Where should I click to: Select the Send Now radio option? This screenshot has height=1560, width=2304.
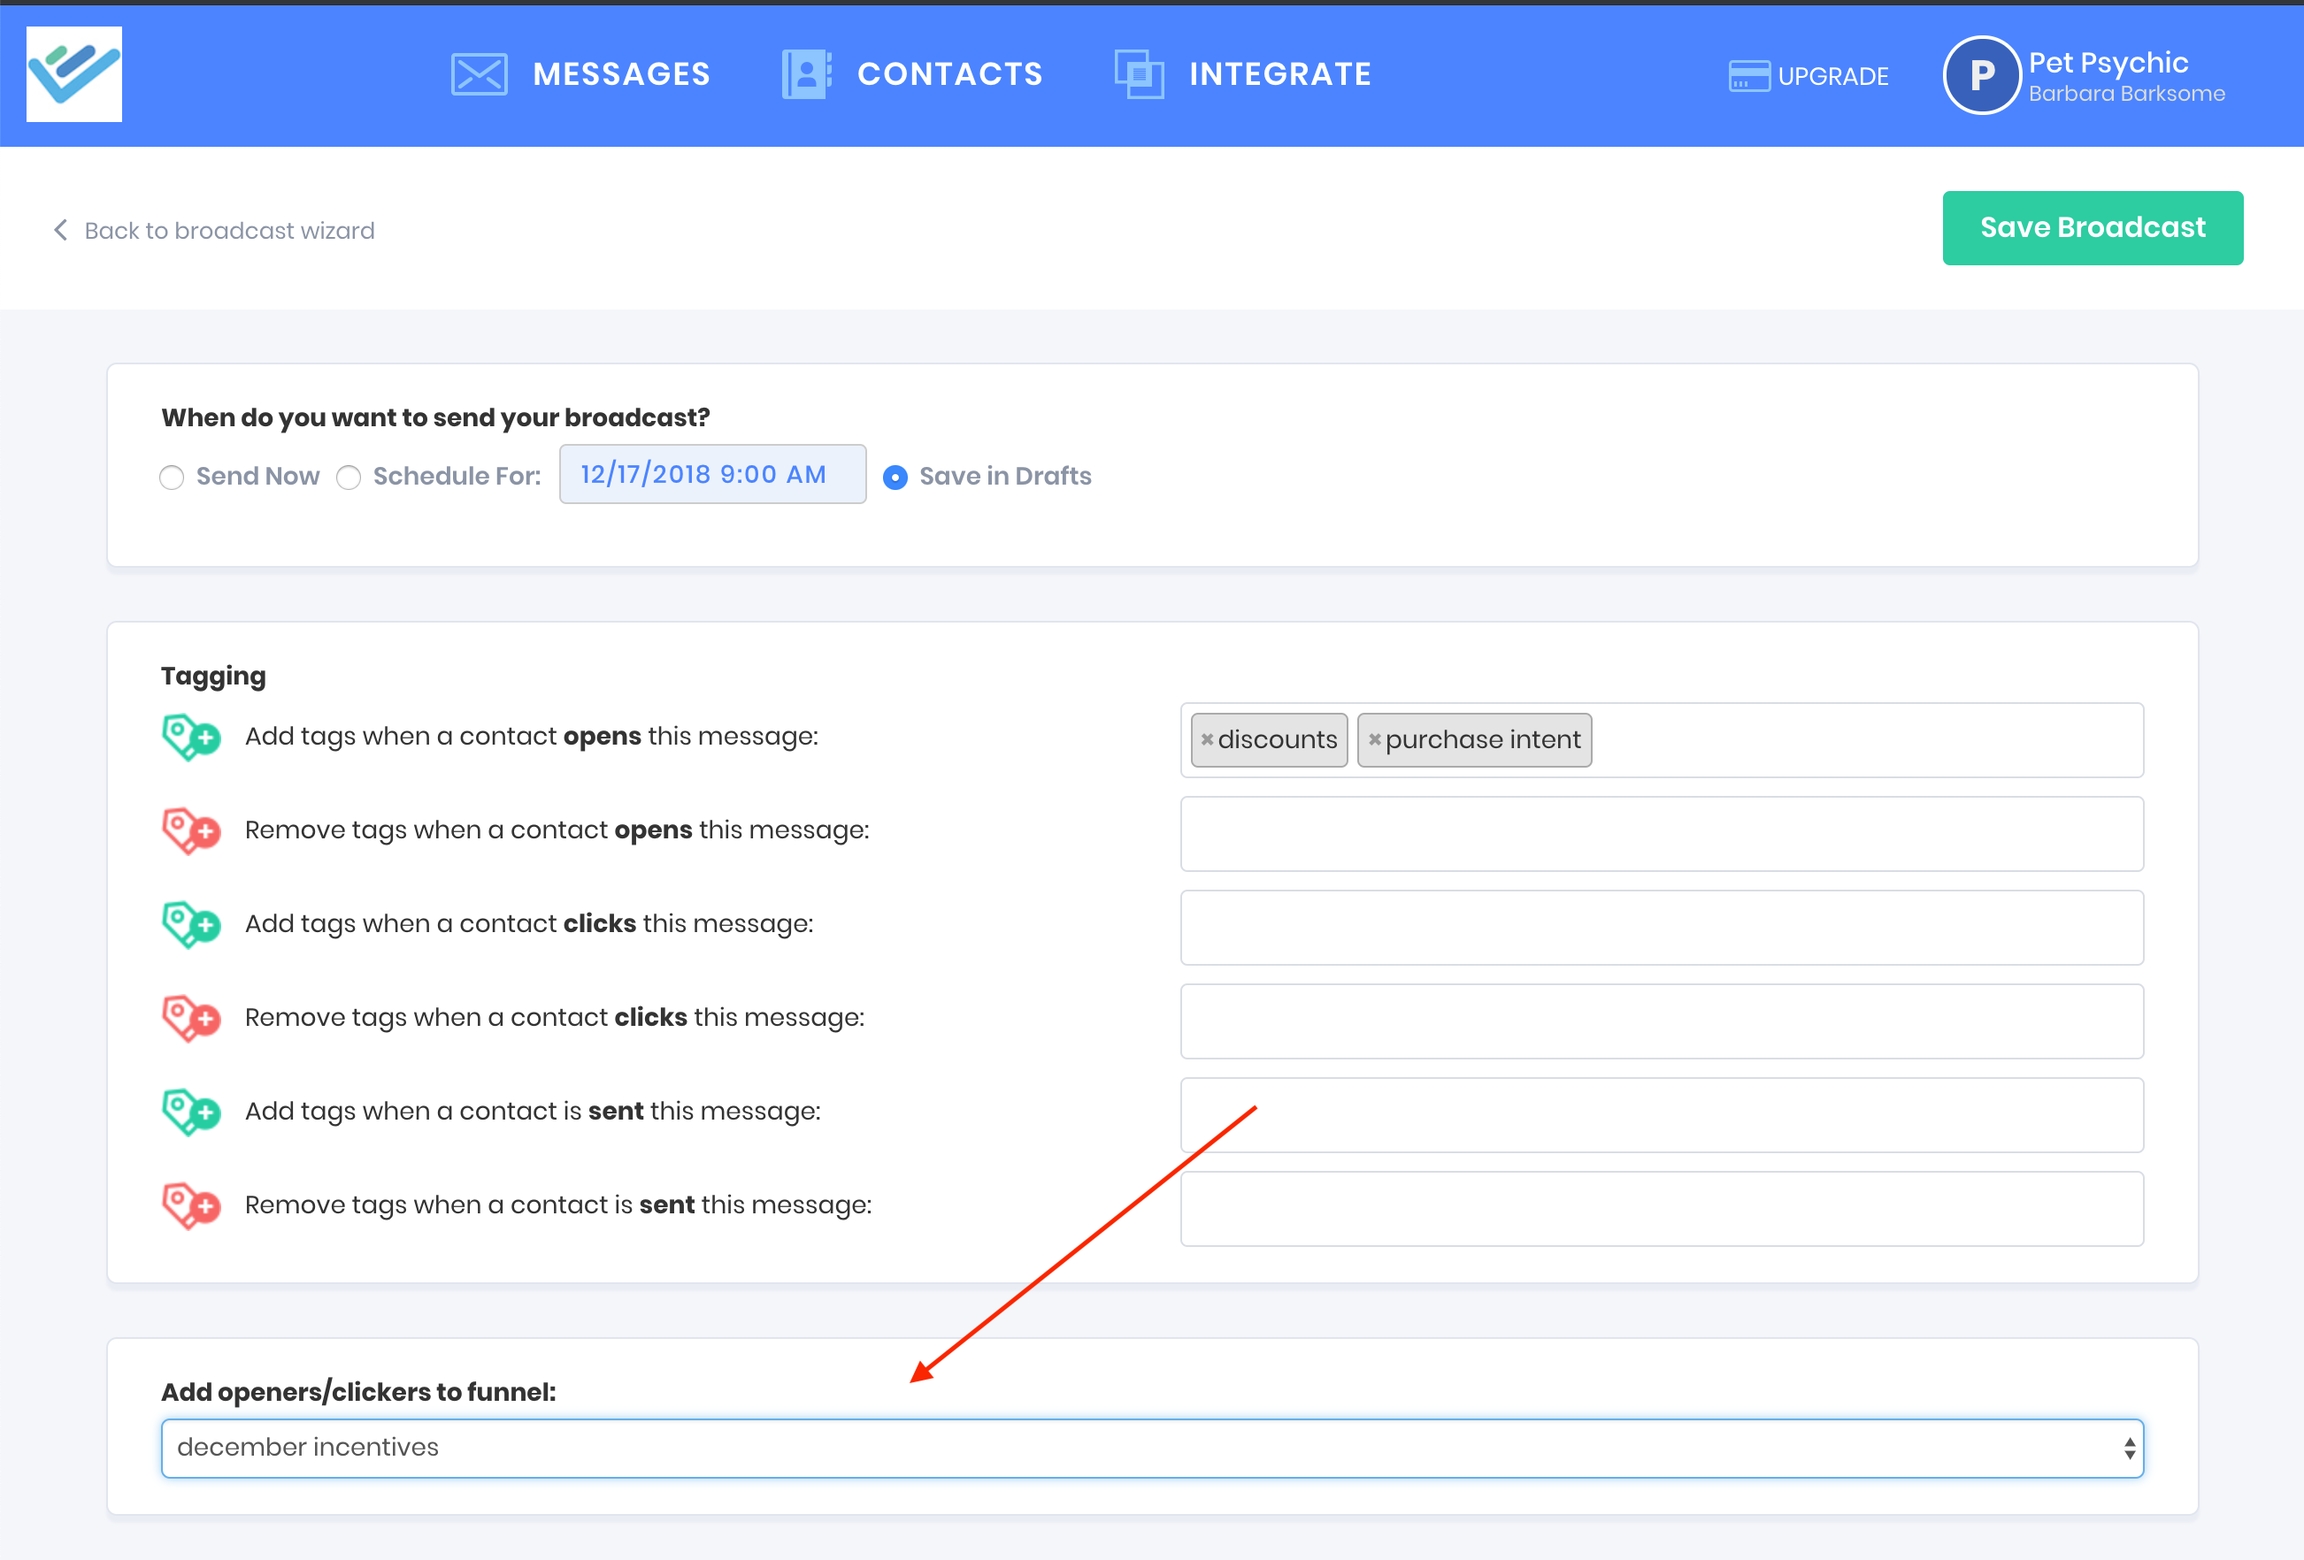[172, 477]
